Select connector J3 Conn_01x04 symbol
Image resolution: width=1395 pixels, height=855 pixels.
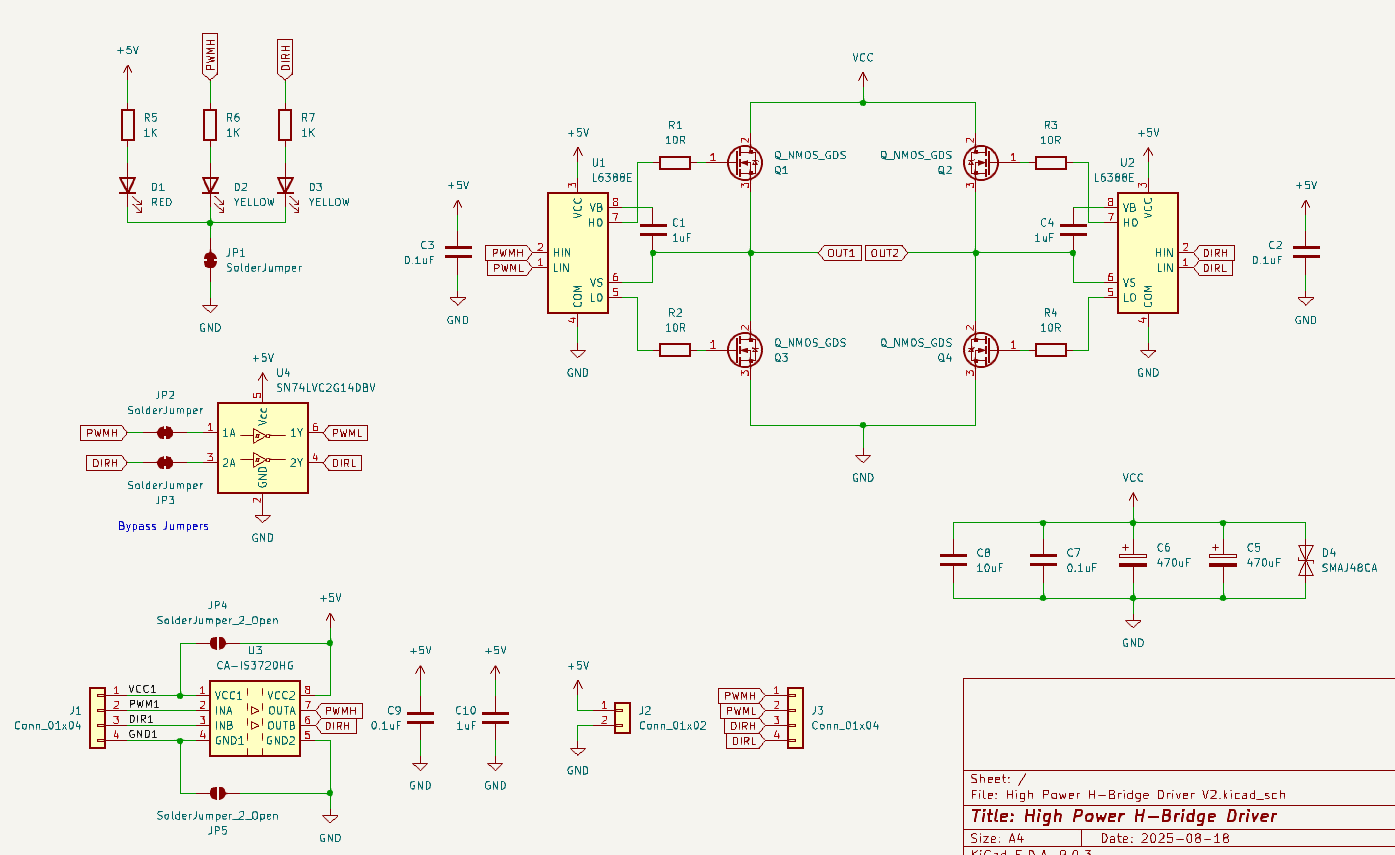point(795,717)
